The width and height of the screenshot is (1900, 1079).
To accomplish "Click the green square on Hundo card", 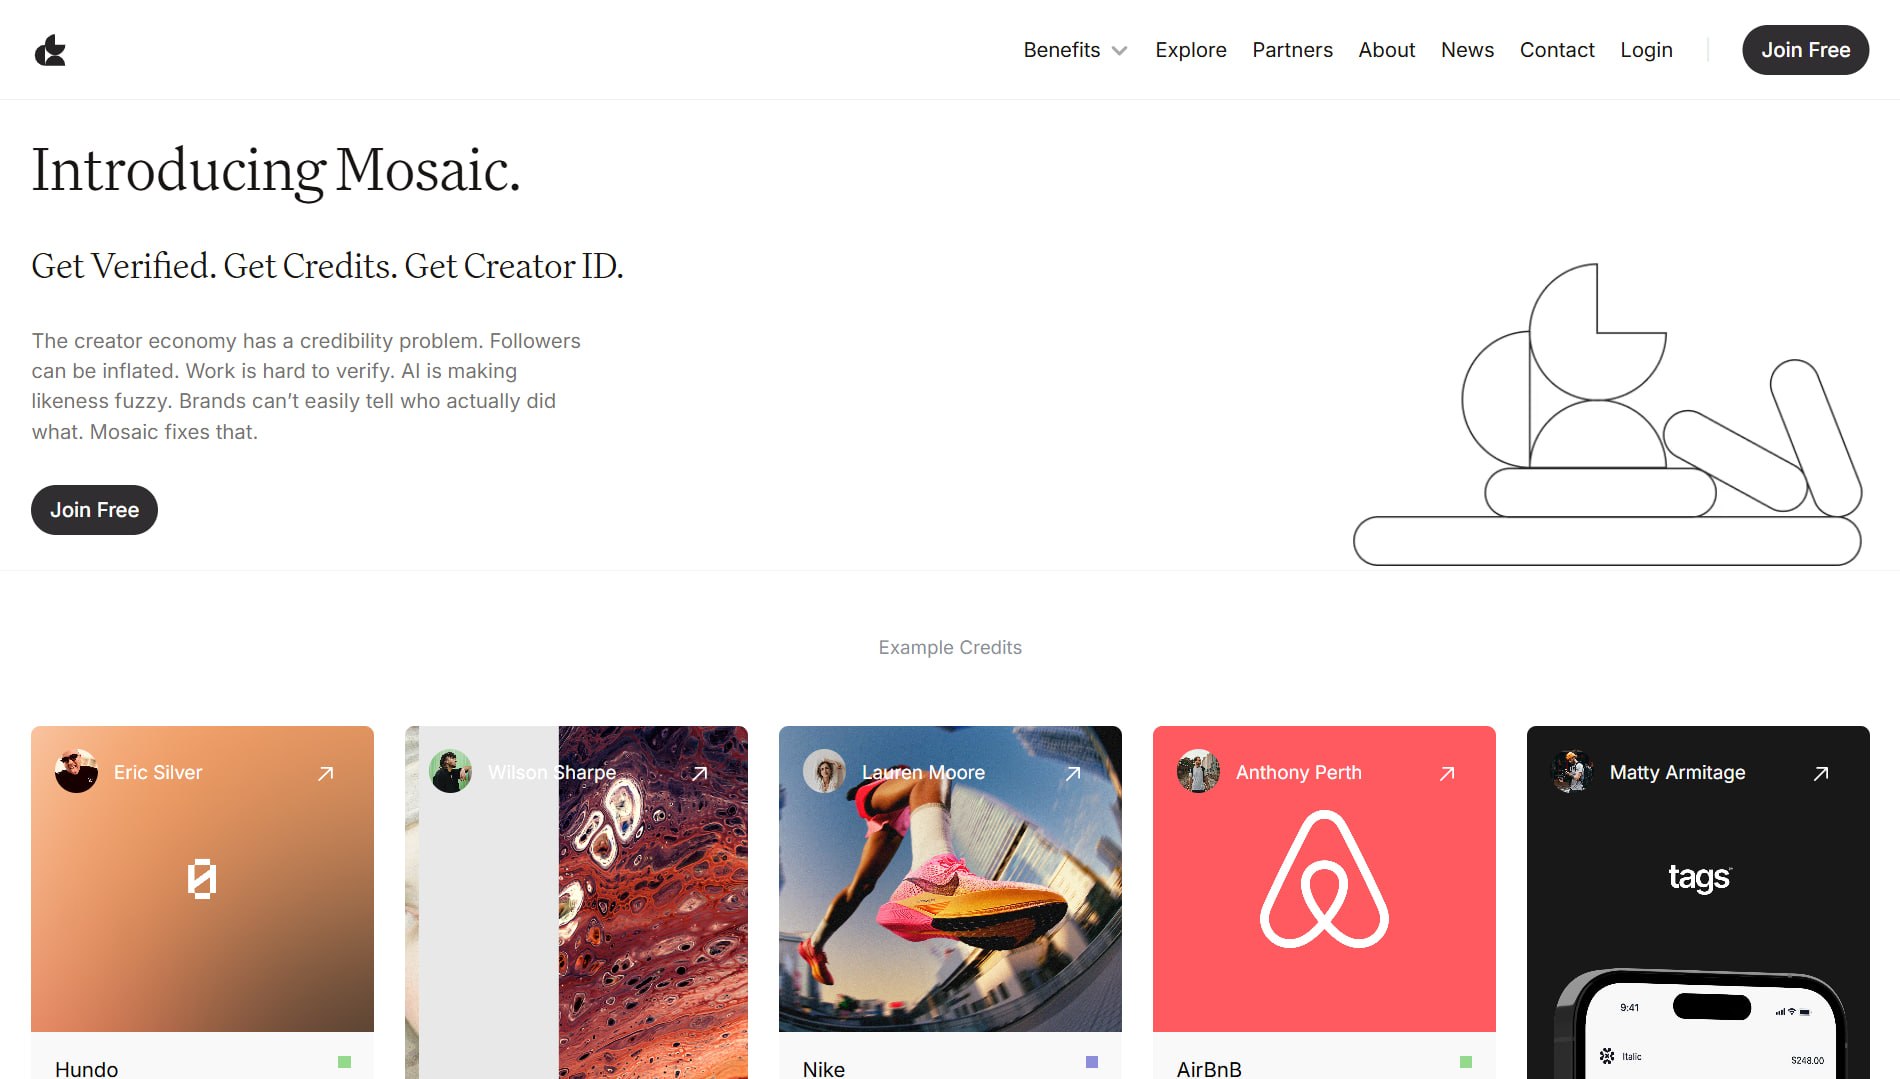I will point(344,1062).
